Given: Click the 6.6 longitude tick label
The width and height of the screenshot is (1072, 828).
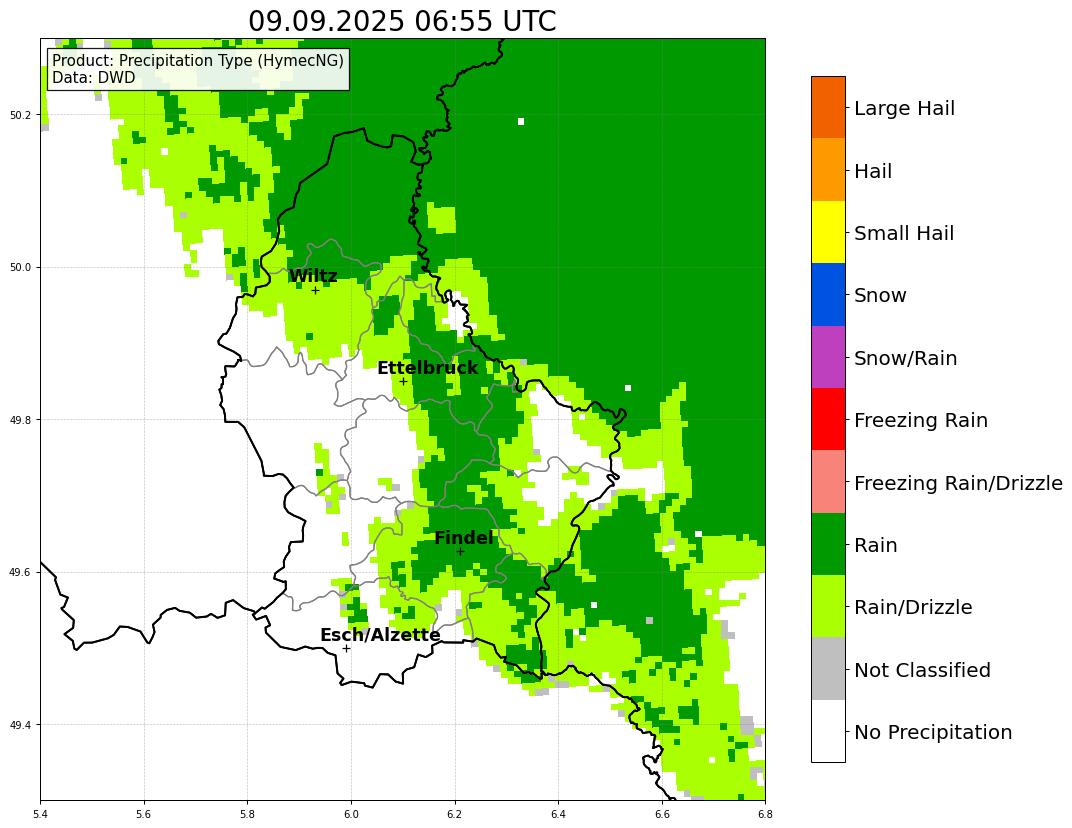Looking at the screenshot, I should pyautogui.click(x=662, y=814).
